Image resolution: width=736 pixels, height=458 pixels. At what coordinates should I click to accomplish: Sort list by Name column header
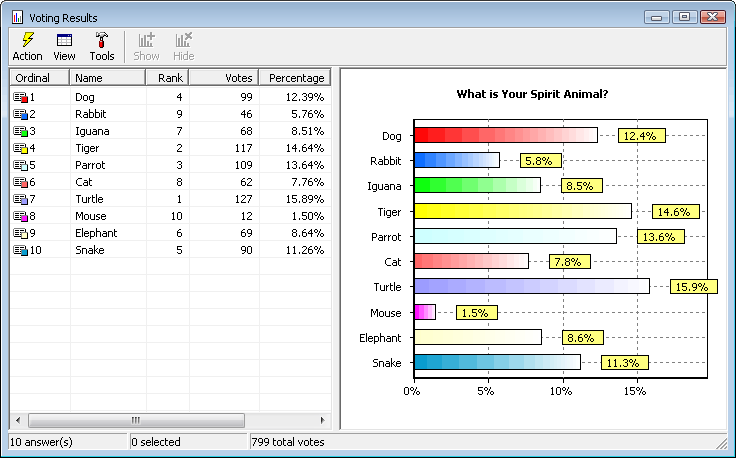(x=108, y=78)
